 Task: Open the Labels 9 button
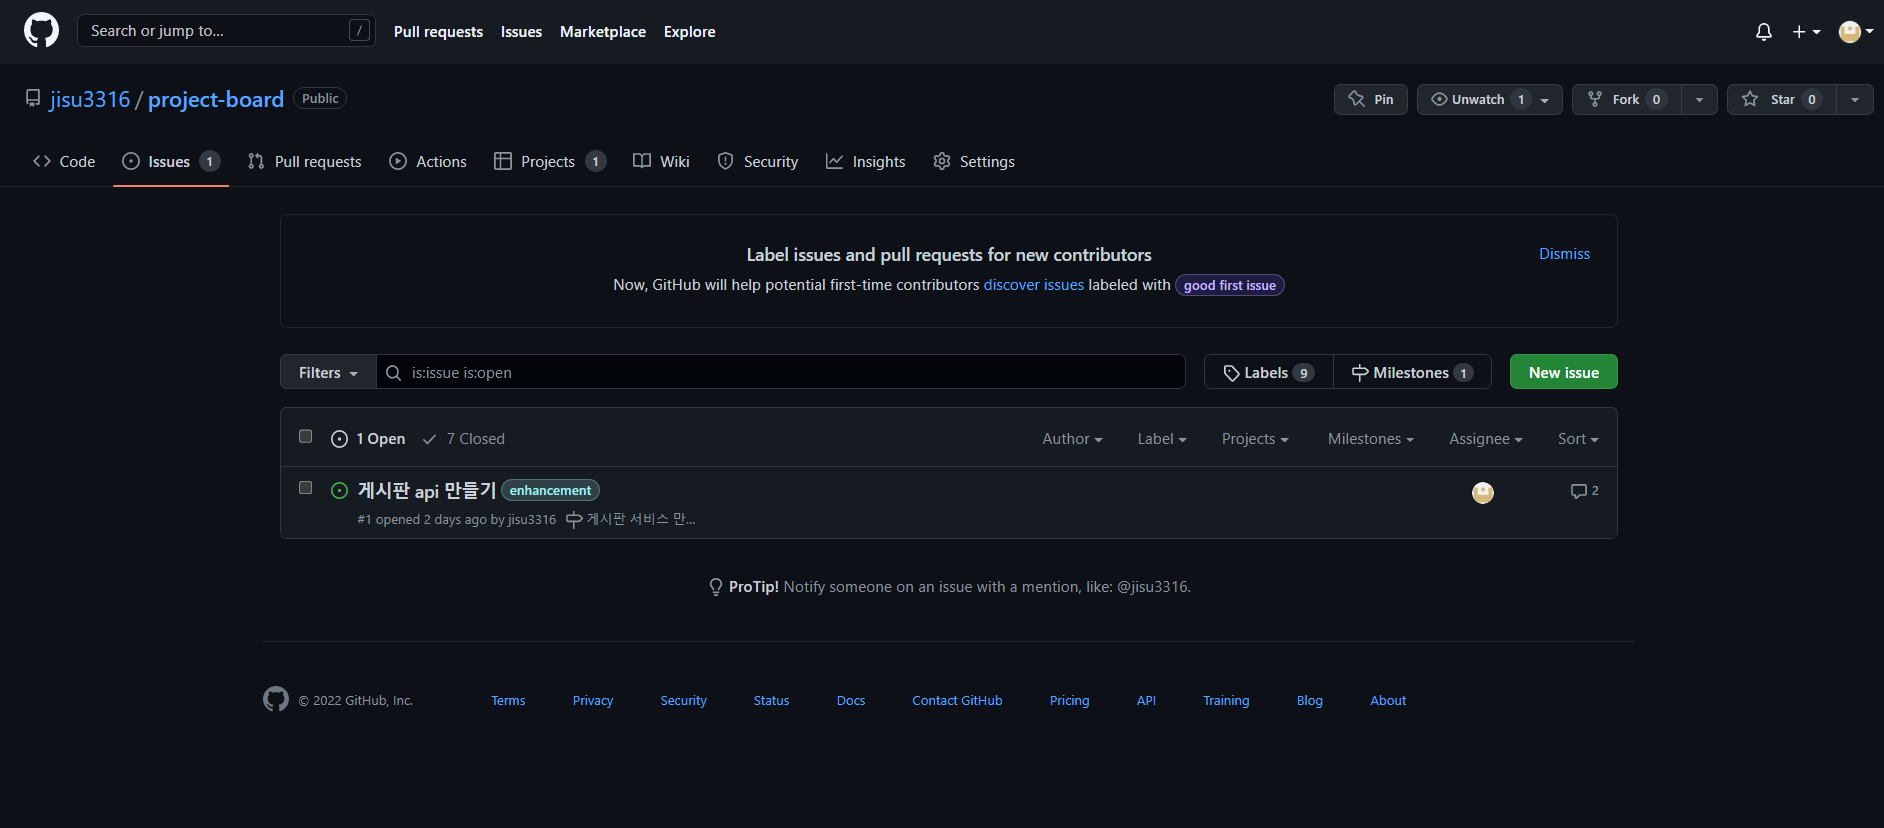(1269, 372)
